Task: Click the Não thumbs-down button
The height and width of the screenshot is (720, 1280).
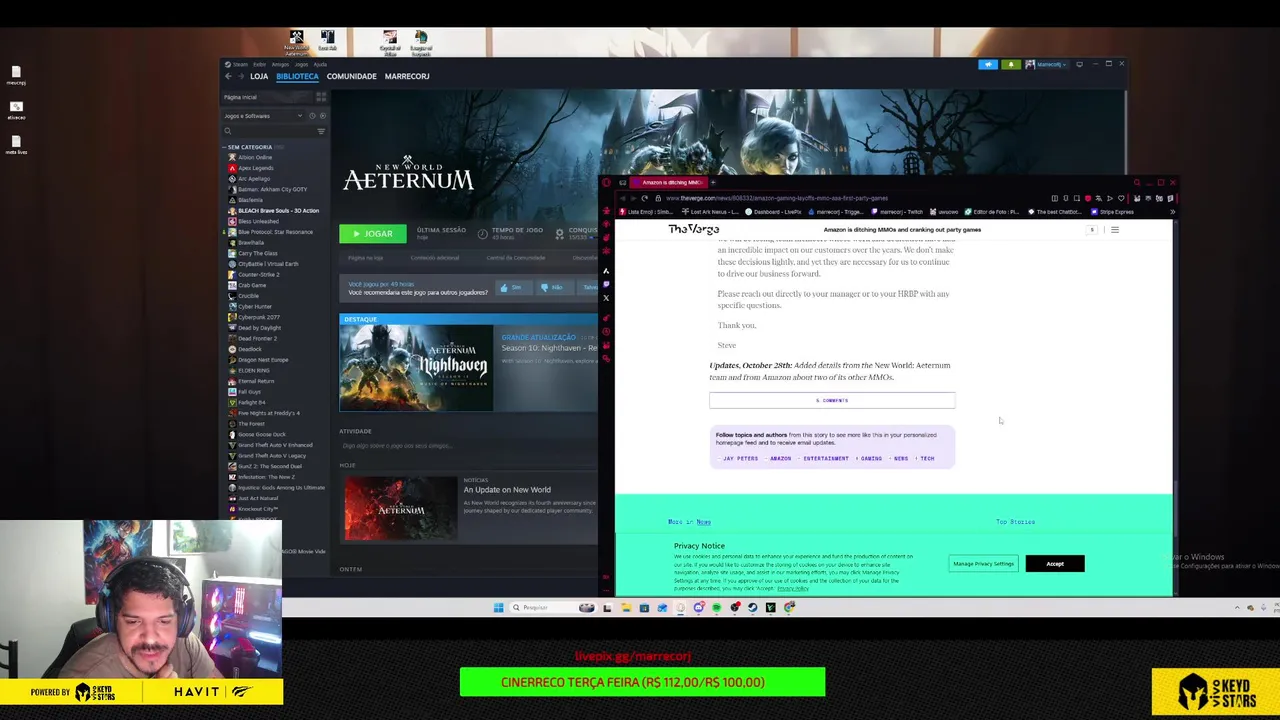Action: (556, 288)
